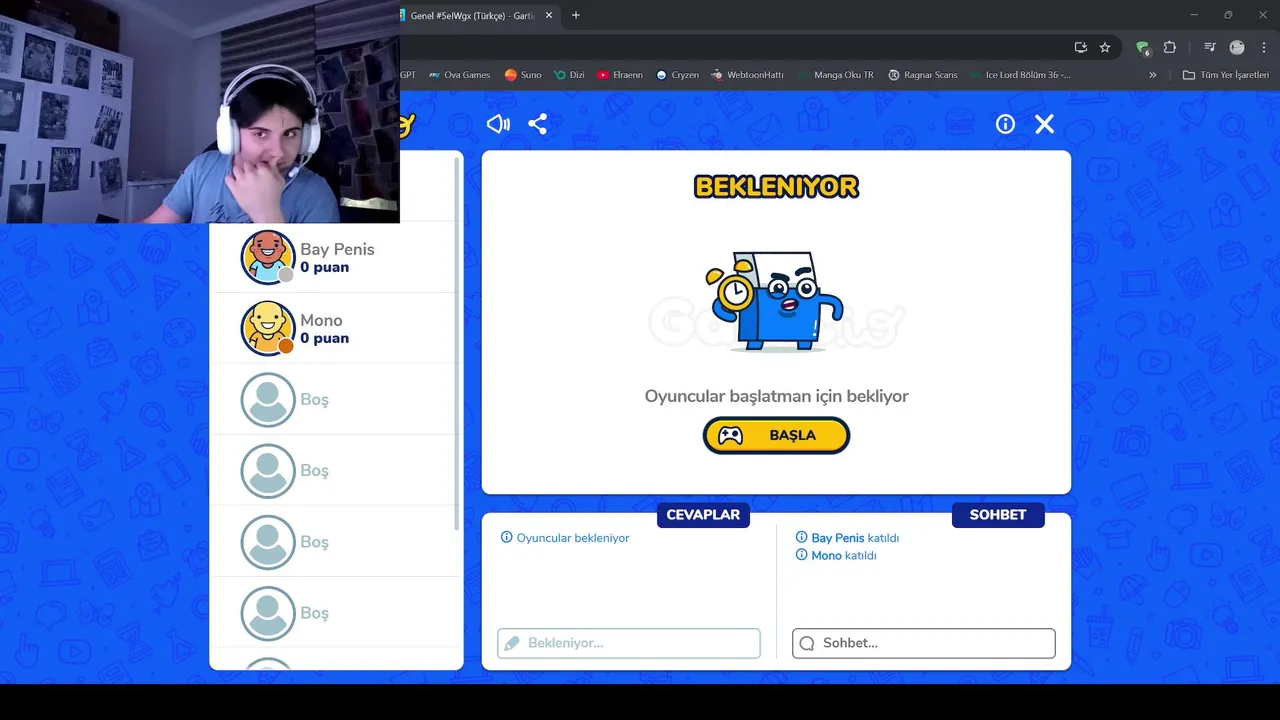The width and height of the screenshot is (1280, 720).
Task: Close the Gartic browser tab
Action: point(548,15)
